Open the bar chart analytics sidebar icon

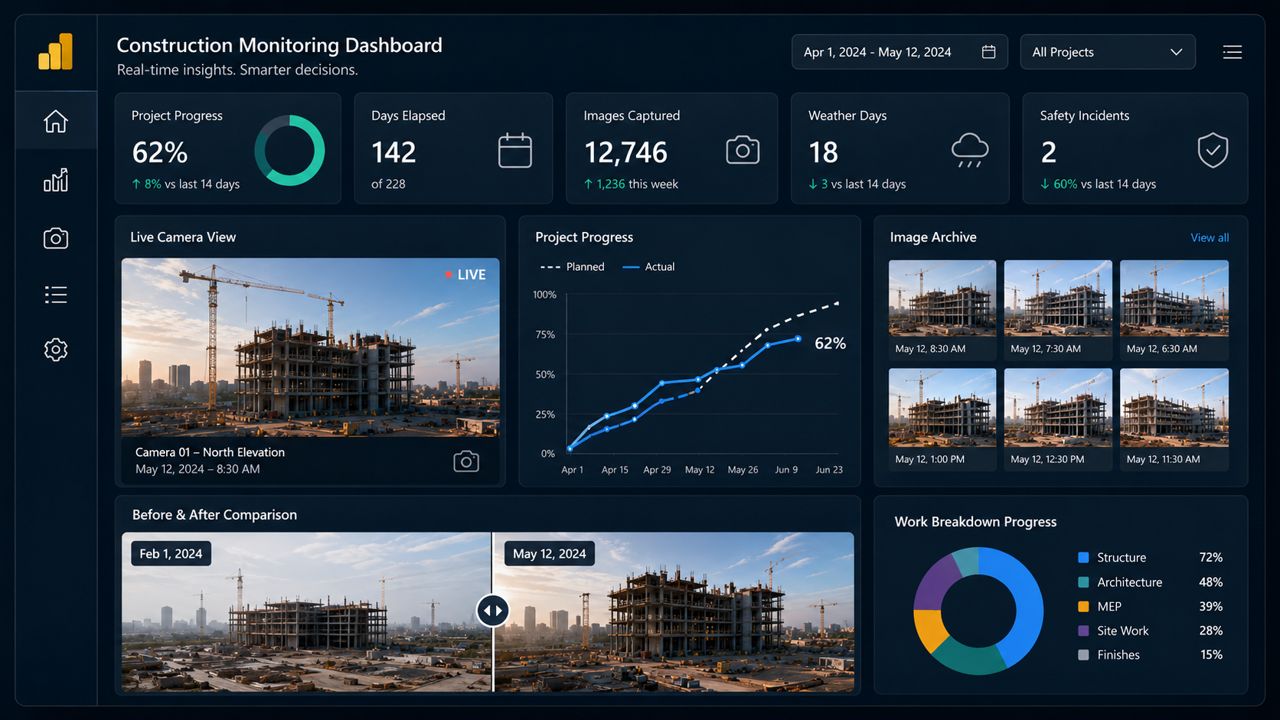pos(56,180)
